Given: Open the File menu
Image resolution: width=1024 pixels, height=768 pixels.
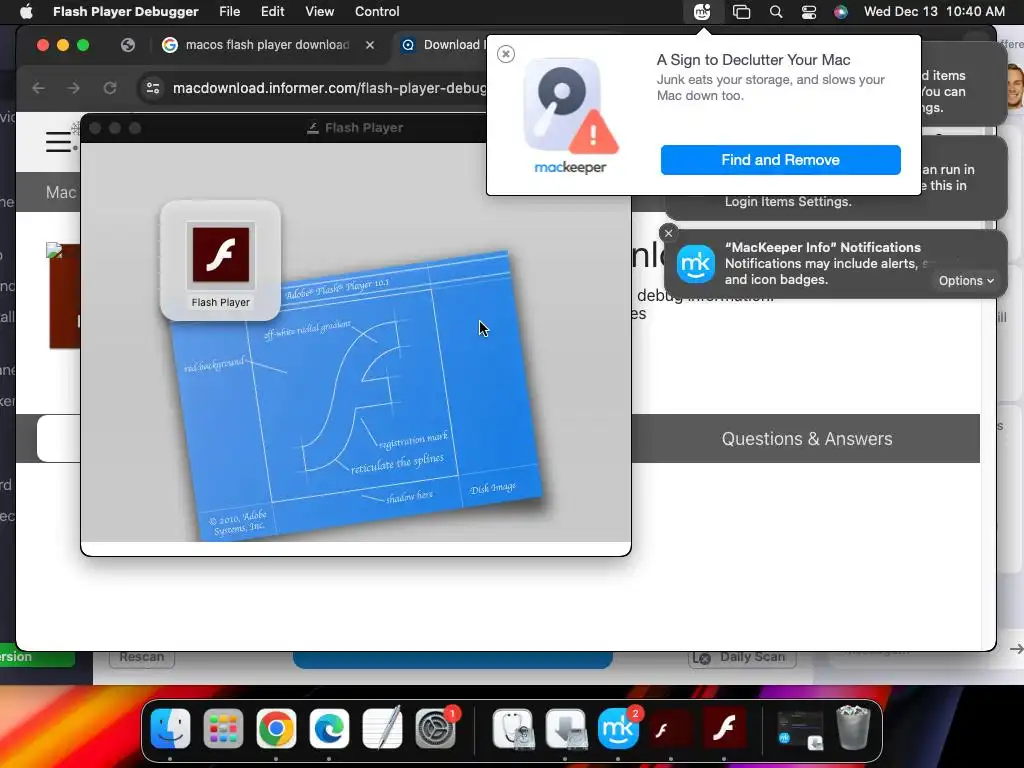Looking at the screenshot, I should pyautogui.click(x=229, y=11).
